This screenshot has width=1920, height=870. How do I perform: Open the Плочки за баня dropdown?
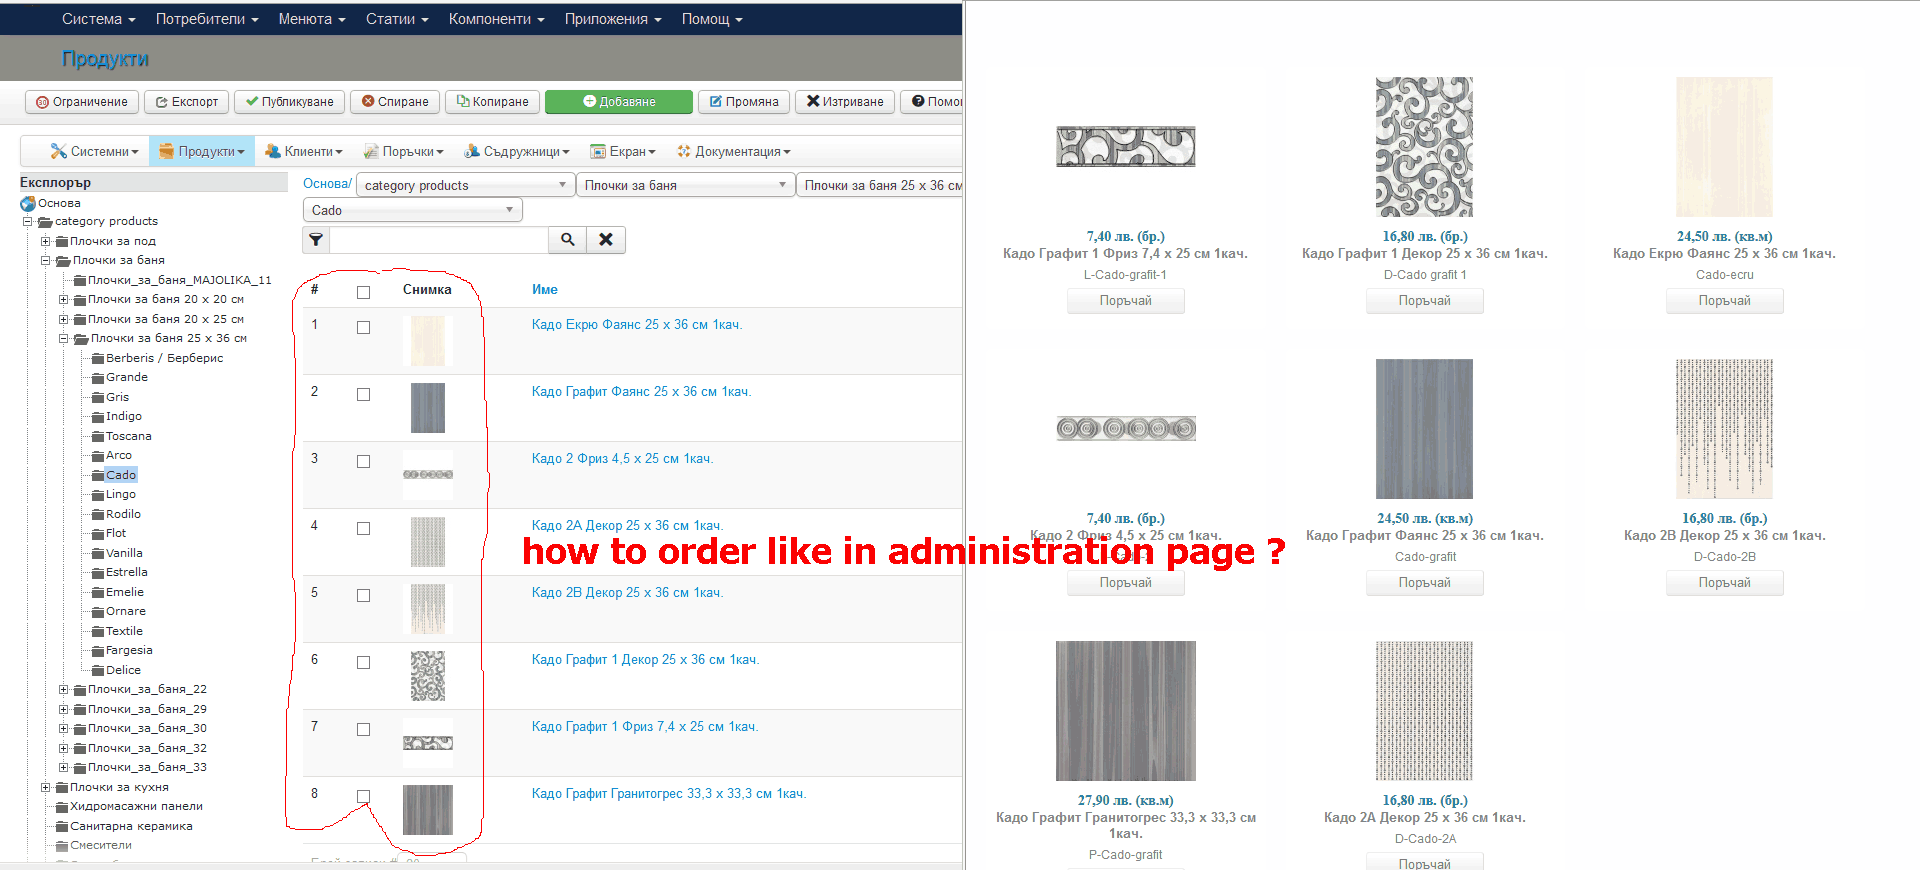click(x=686, y=185)
